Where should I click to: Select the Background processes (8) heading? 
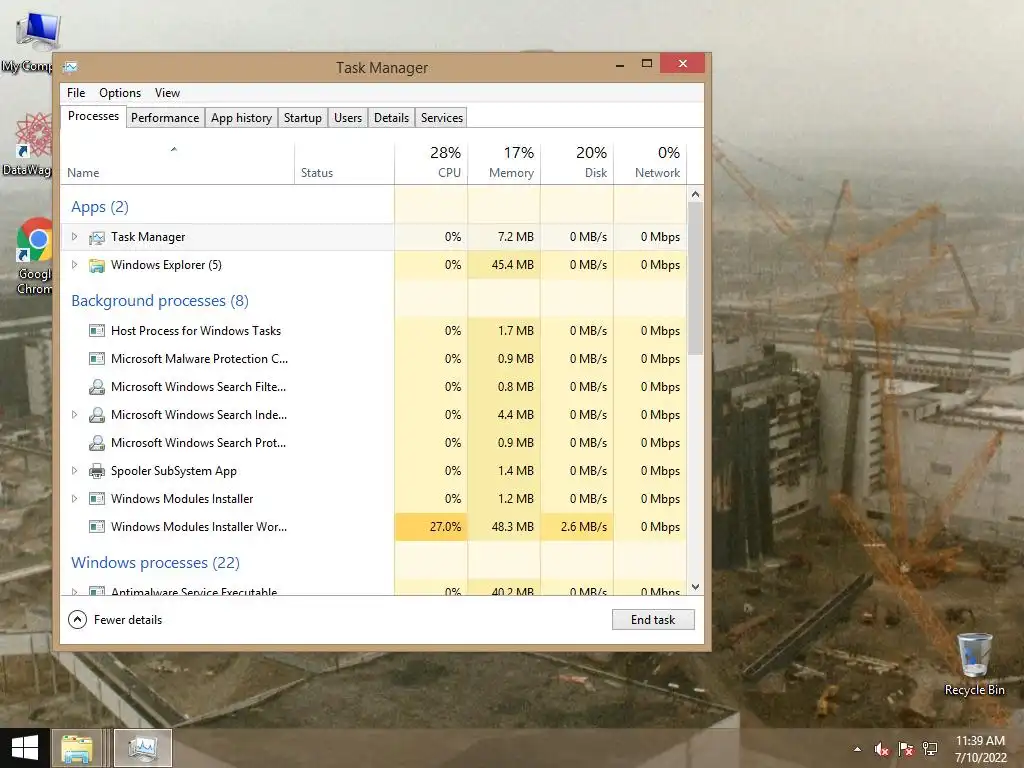(x=160, y=301)
